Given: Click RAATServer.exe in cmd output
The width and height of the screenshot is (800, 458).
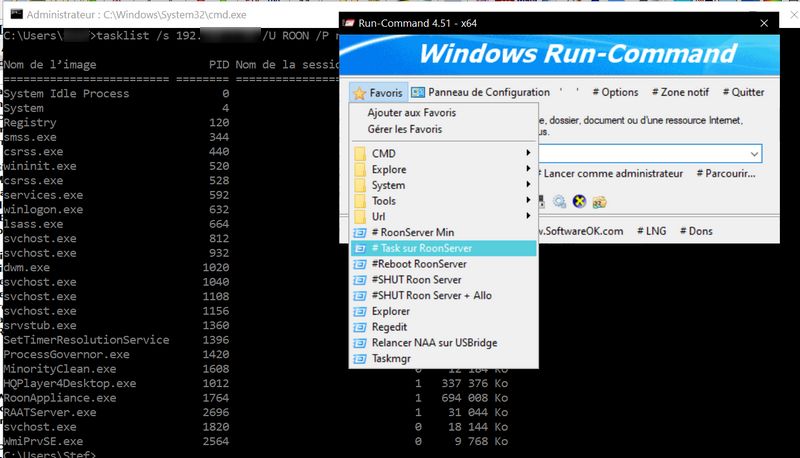Looking at the screenshot, I should tap(50, 412).
